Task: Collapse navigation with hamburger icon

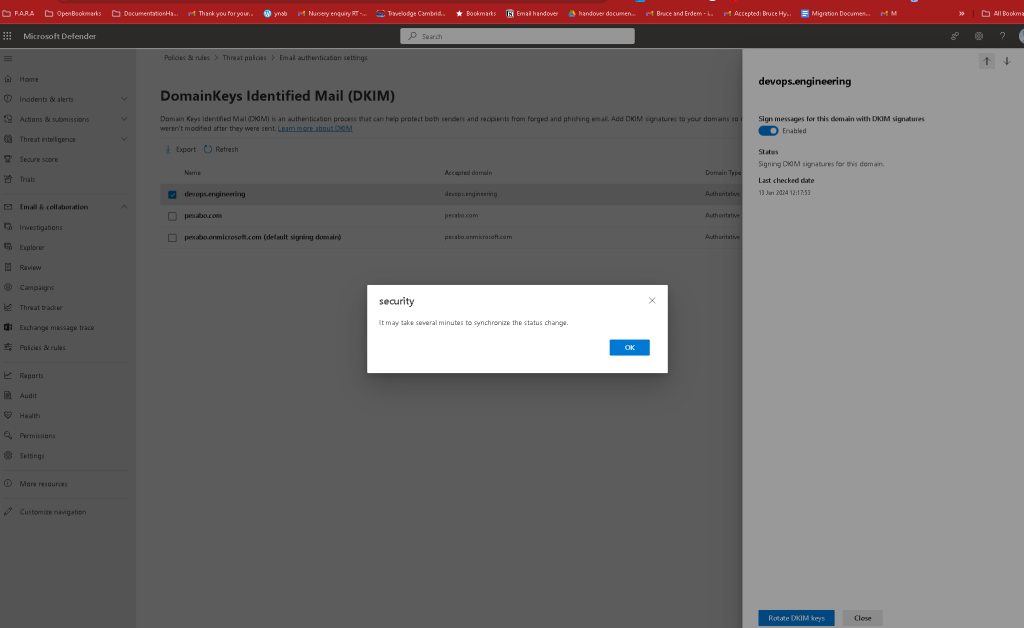Action: pyautogui.click(x=8, y=59)
